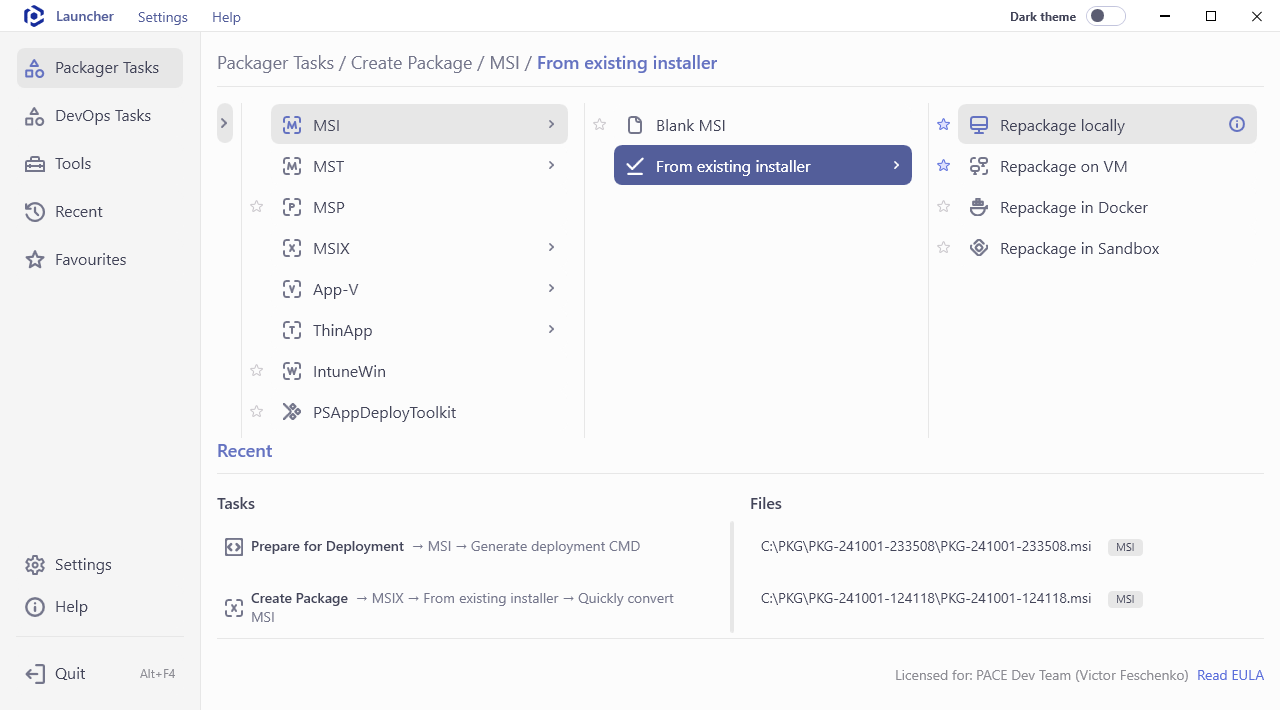Expand the MSI row chevron
The image size is (1280, 710).
tap(551, 124)
